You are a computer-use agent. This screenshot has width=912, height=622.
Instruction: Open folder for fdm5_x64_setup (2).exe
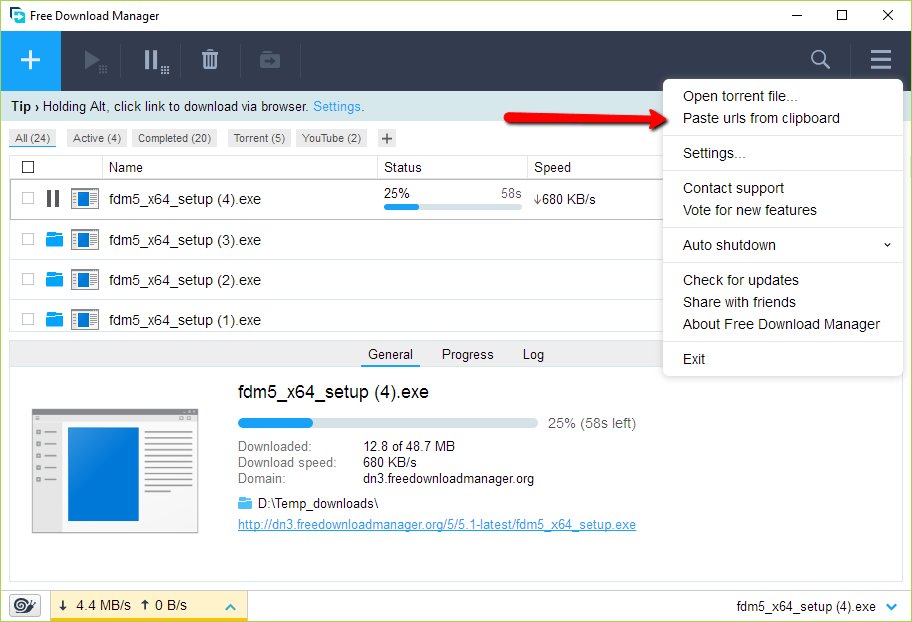click(54, 279)
